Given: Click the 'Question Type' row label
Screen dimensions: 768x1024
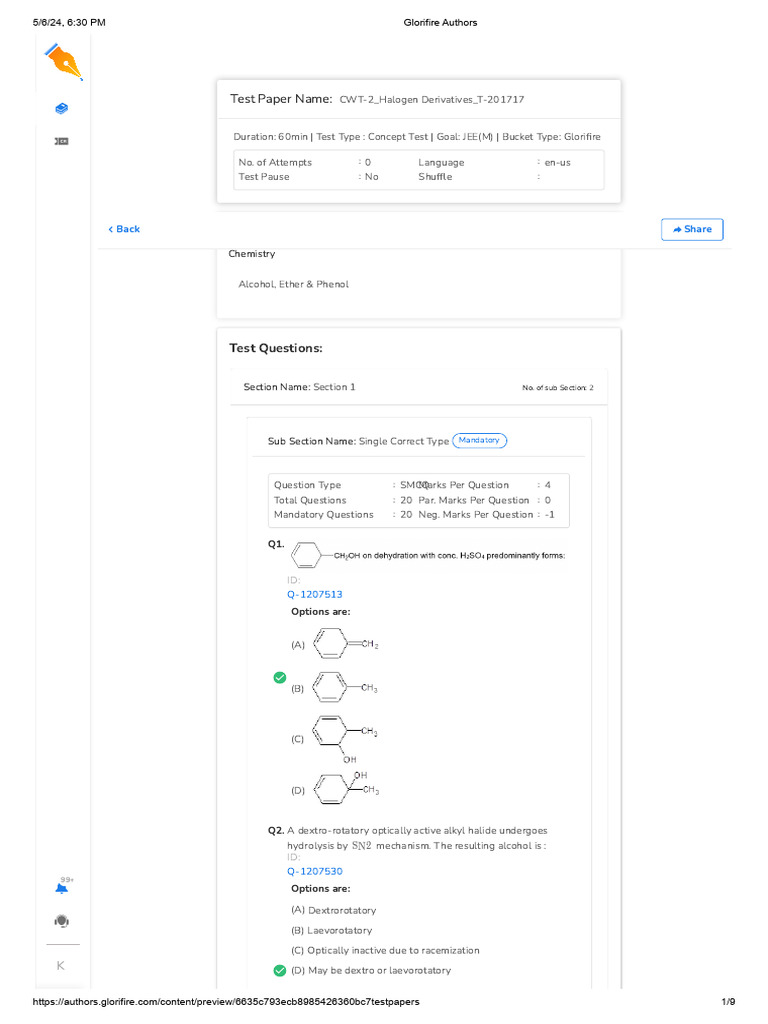Looking at the screenshot, I should pyautogui.click(x=307, y=485).
